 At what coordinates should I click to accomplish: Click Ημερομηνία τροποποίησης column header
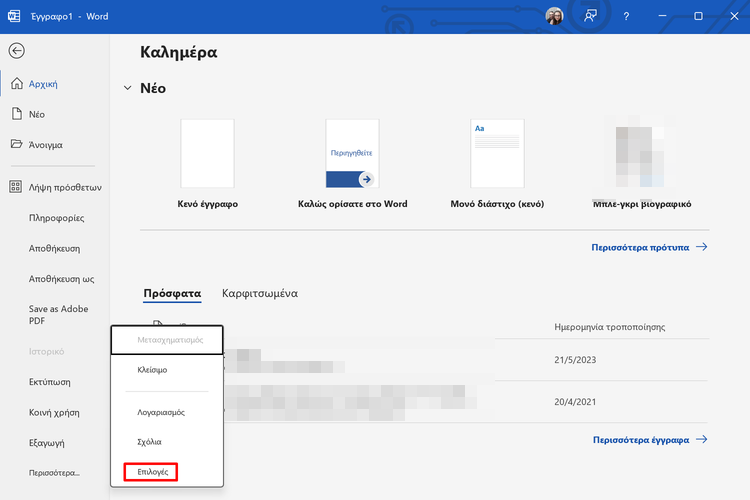click(609, 327)
